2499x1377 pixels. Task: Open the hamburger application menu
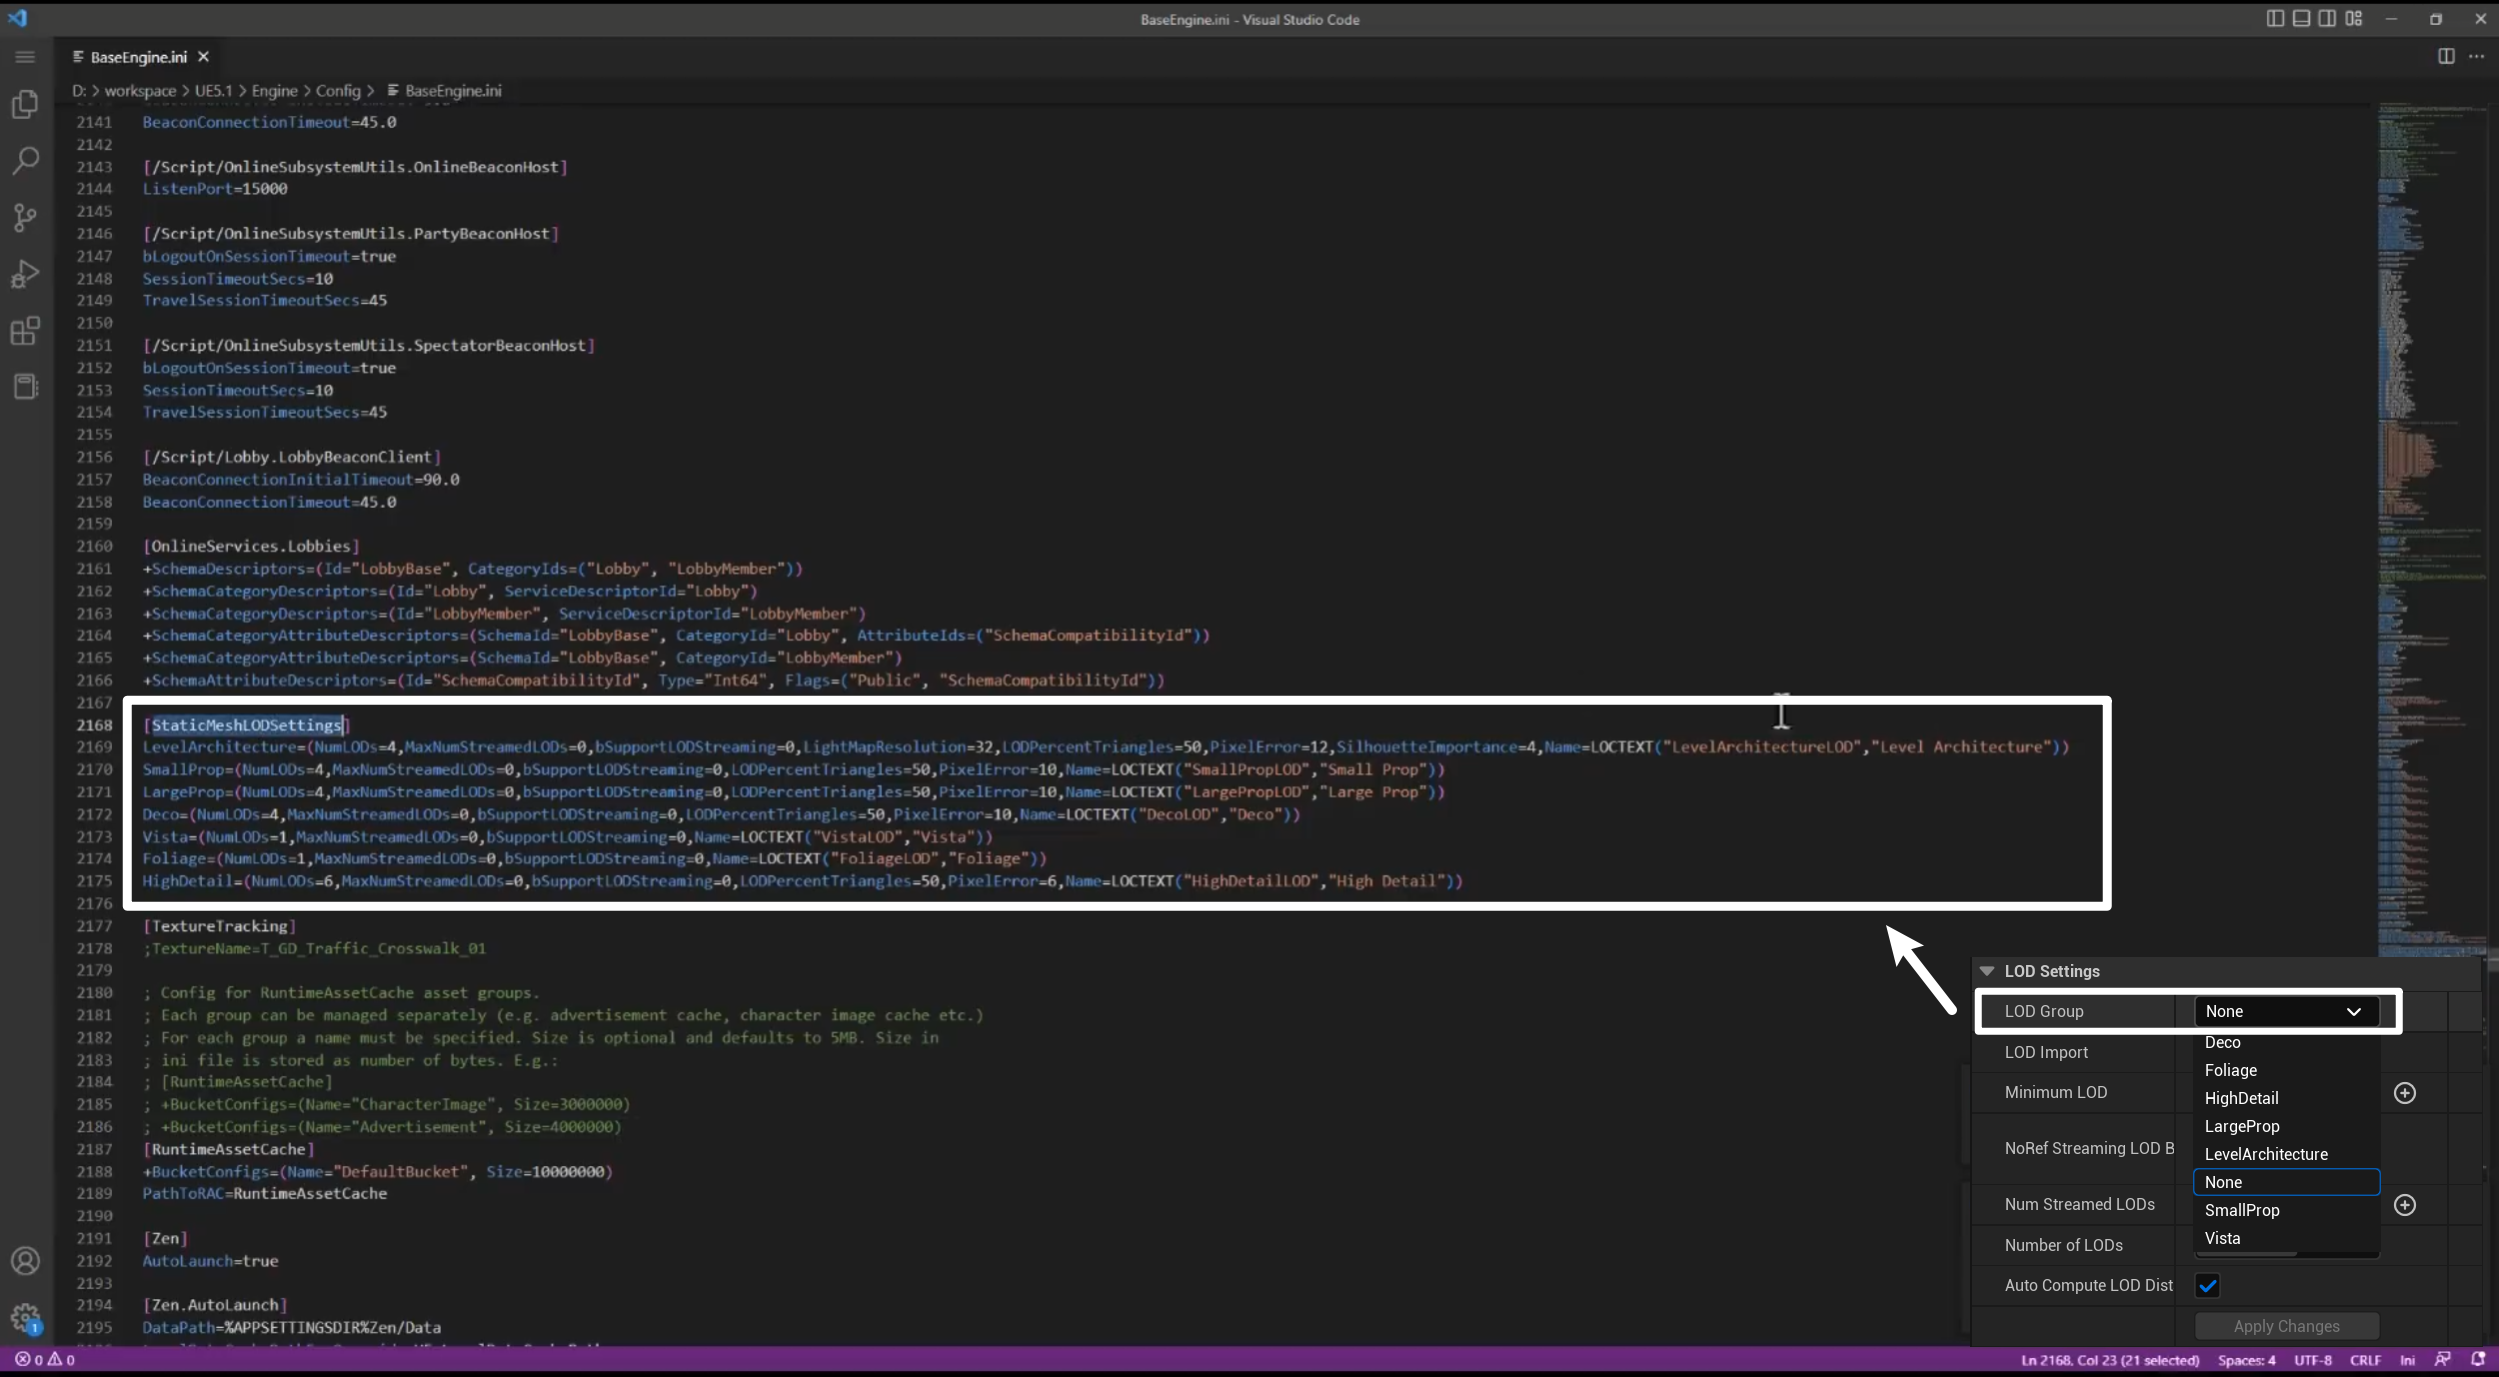(x=25, y=57)
